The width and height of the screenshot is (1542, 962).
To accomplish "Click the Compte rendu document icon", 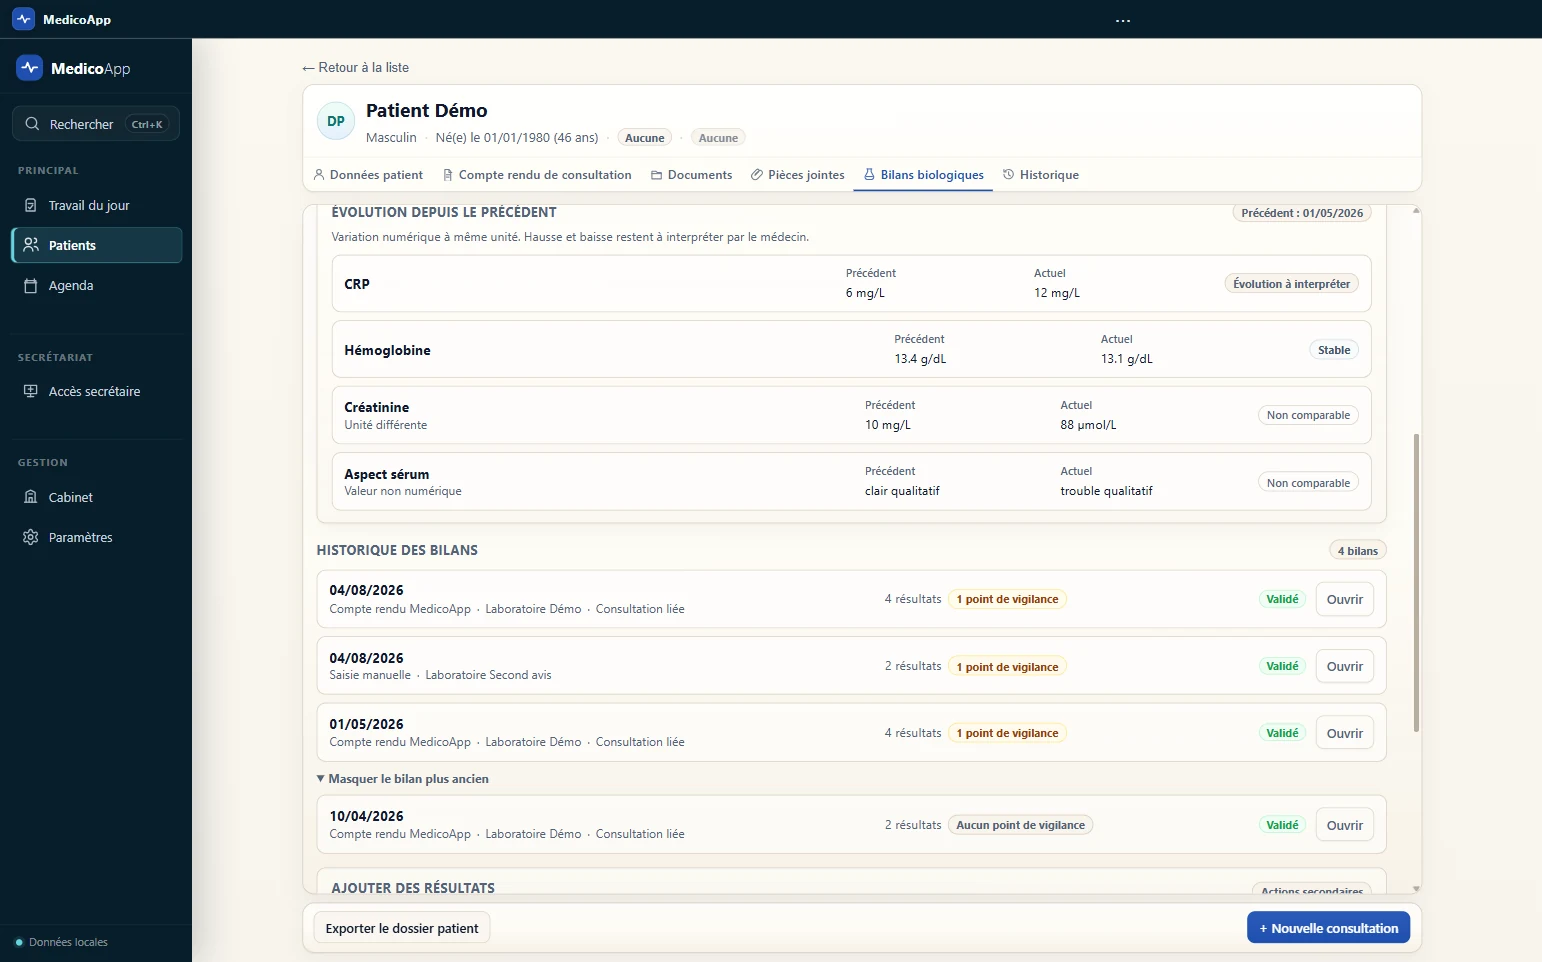I will click(448, 174).
